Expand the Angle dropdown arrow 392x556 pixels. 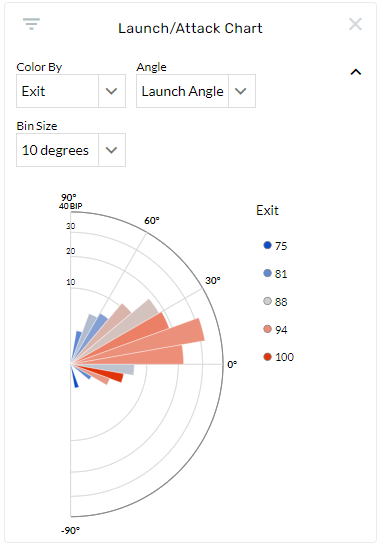tap(242, 91)
